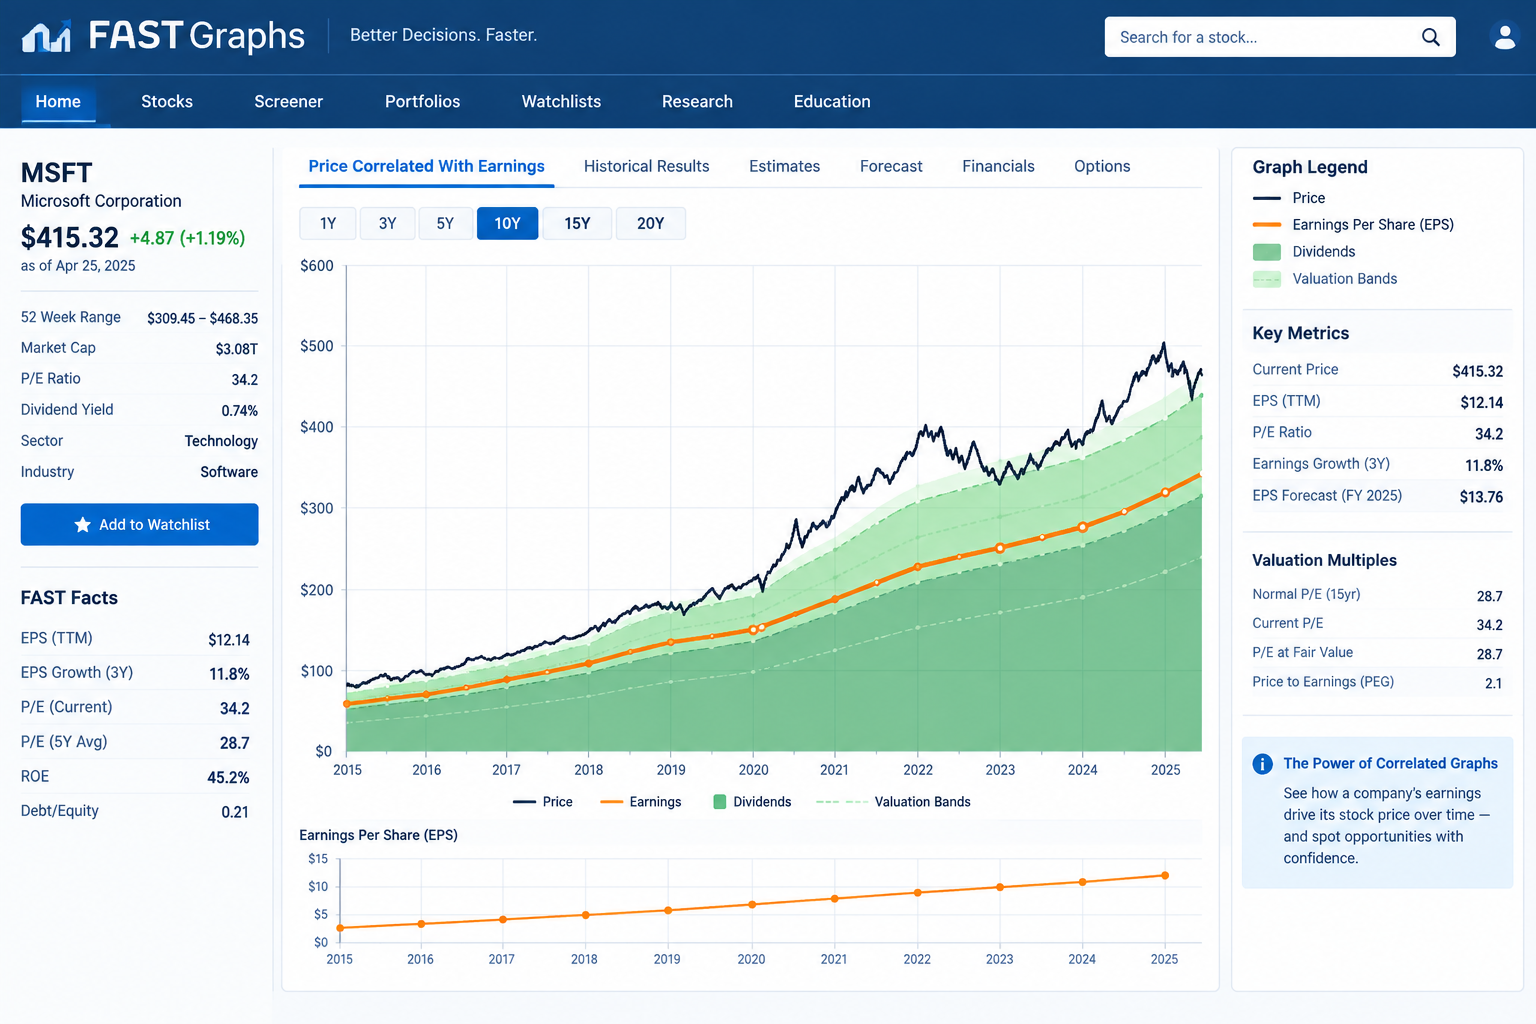Click the search magnifier icon

pos(1431,37)
